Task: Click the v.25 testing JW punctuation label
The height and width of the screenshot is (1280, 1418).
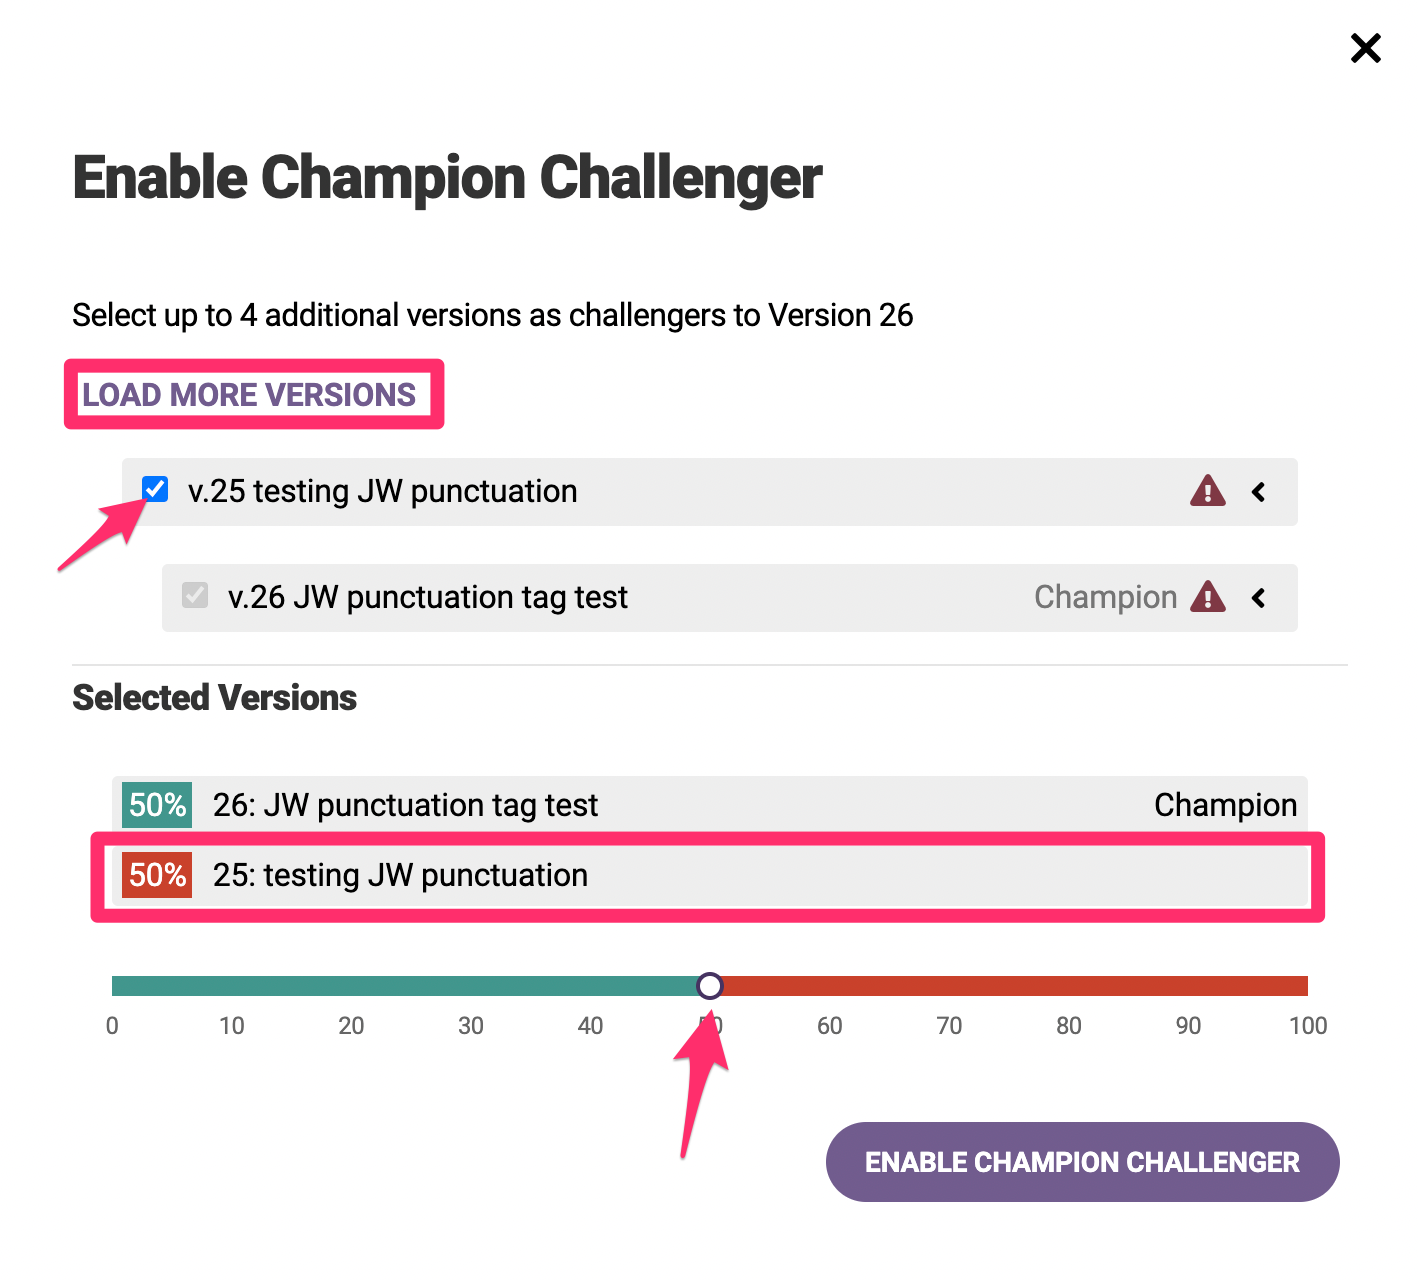Action: 382,491
